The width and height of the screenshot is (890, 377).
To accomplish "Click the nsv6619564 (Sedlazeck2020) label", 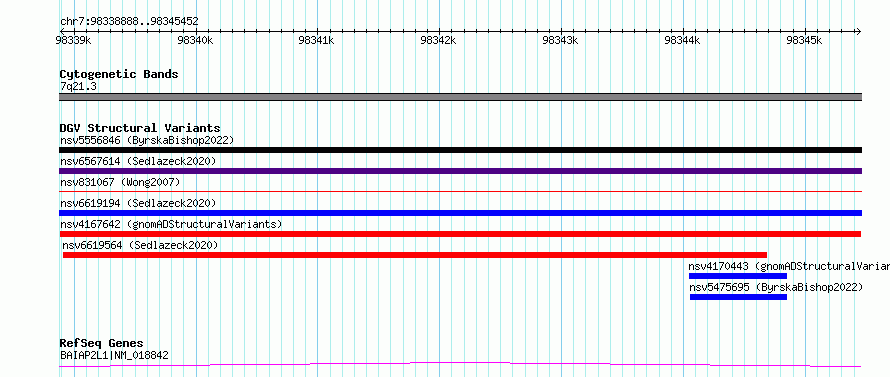I will pos(140,245).
